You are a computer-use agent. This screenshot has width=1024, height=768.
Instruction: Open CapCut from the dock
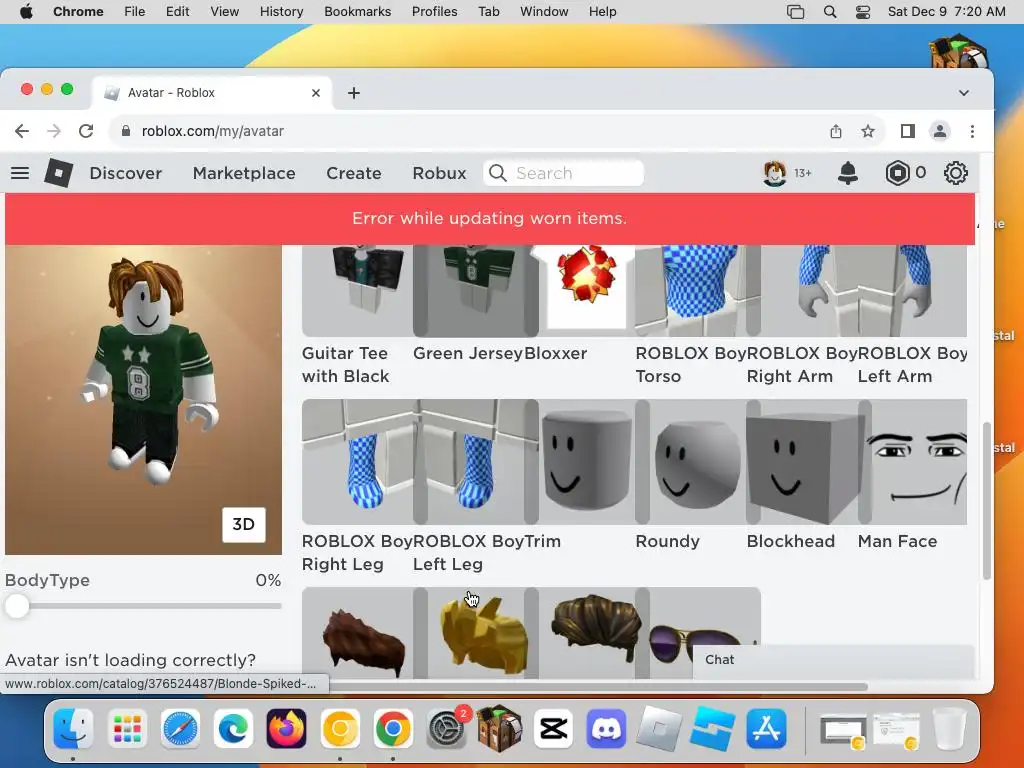pos(553,728)
